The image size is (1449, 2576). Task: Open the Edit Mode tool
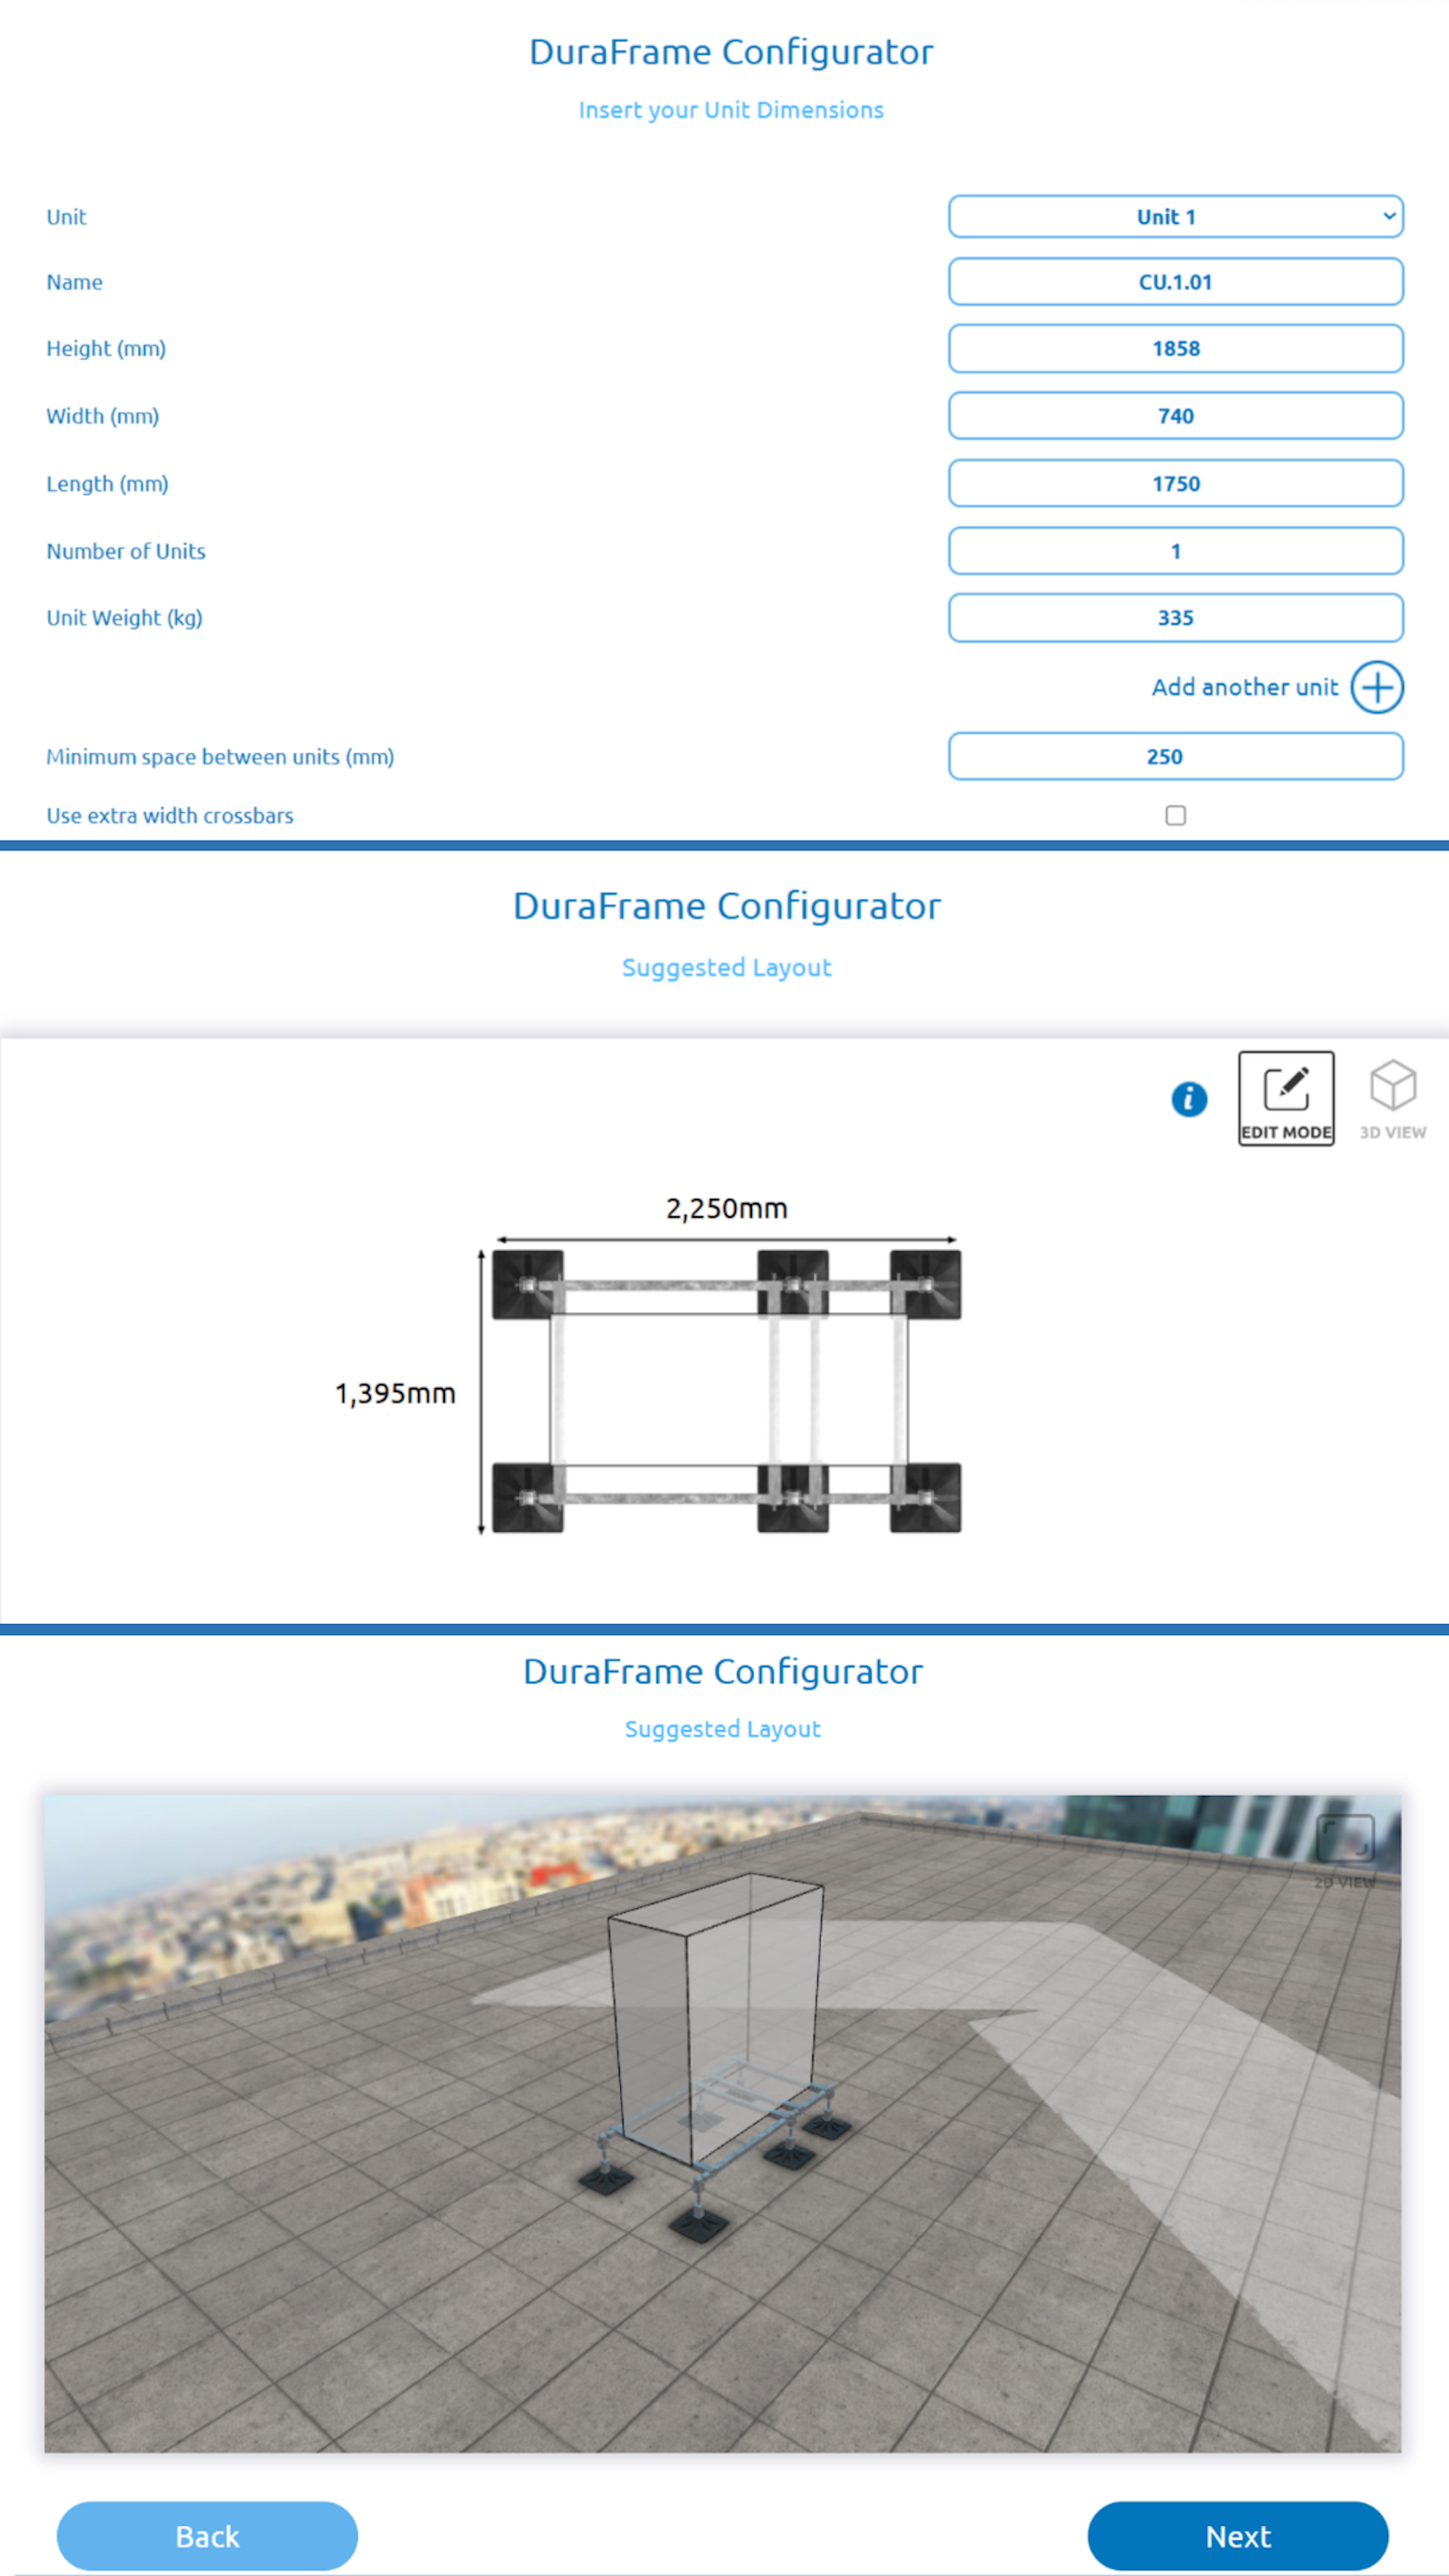[x=1286, y=1097]
